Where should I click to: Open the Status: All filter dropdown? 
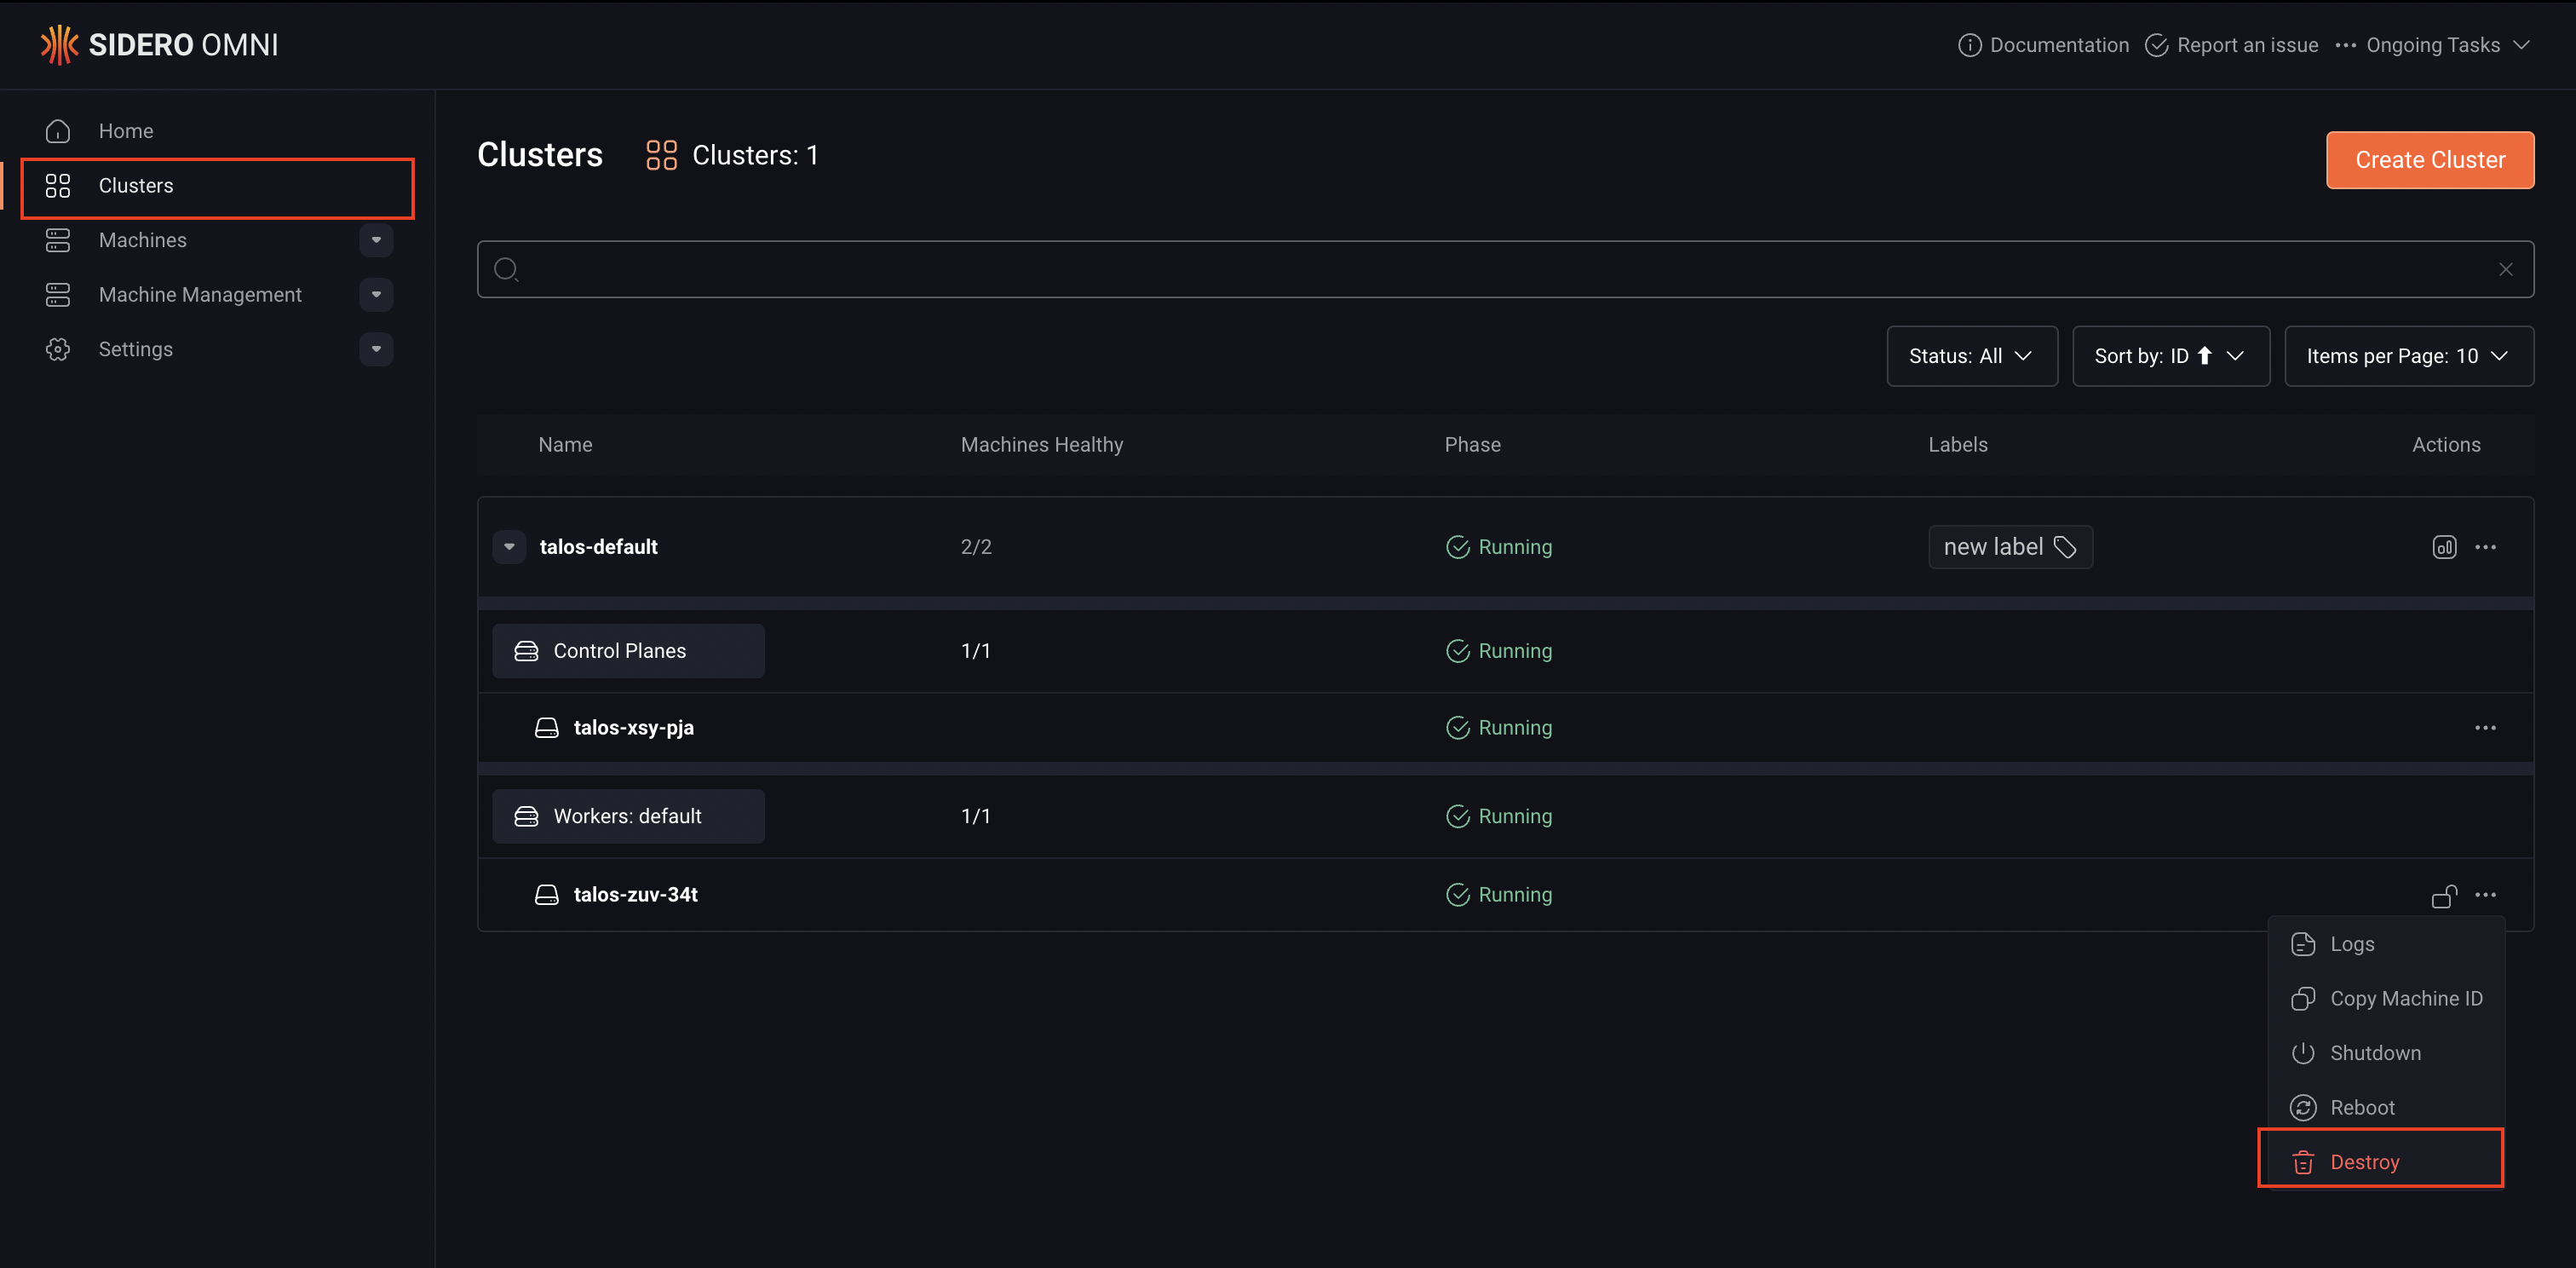click(x=1971, y=356)
